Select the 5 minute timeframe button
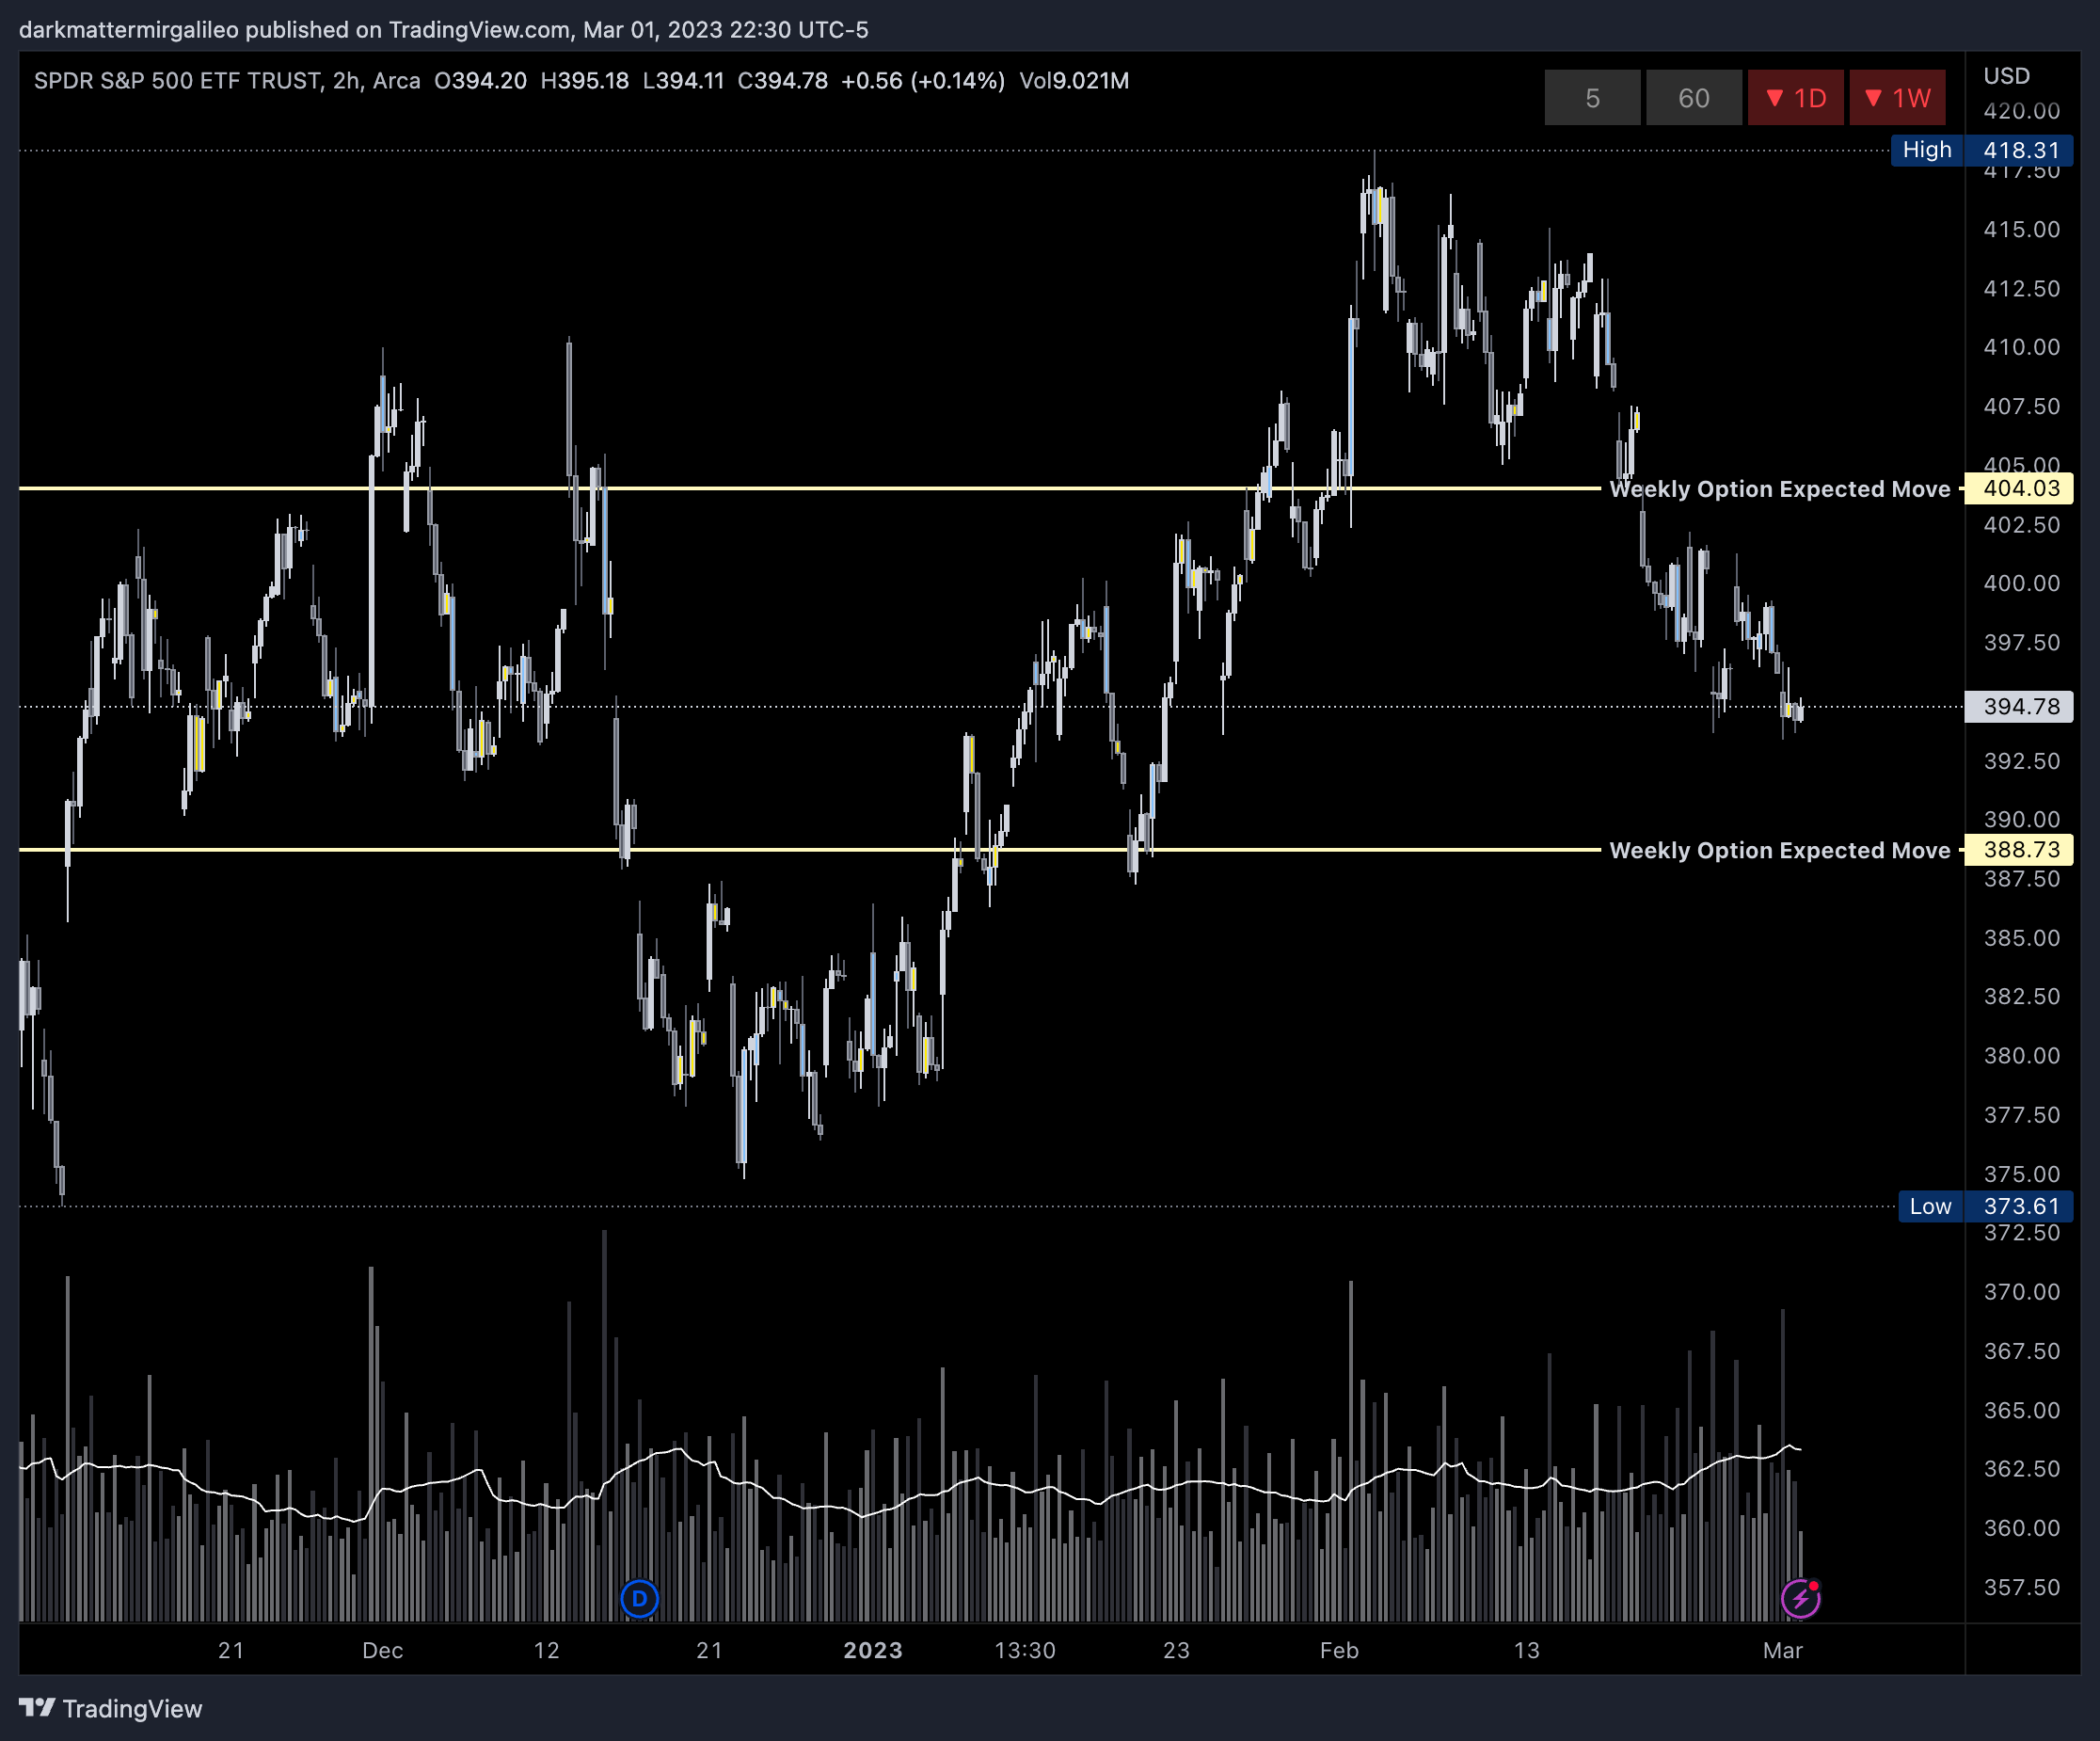Image resolution: width=2100 pixels, height=1741 pixels. coord(1591,98)
